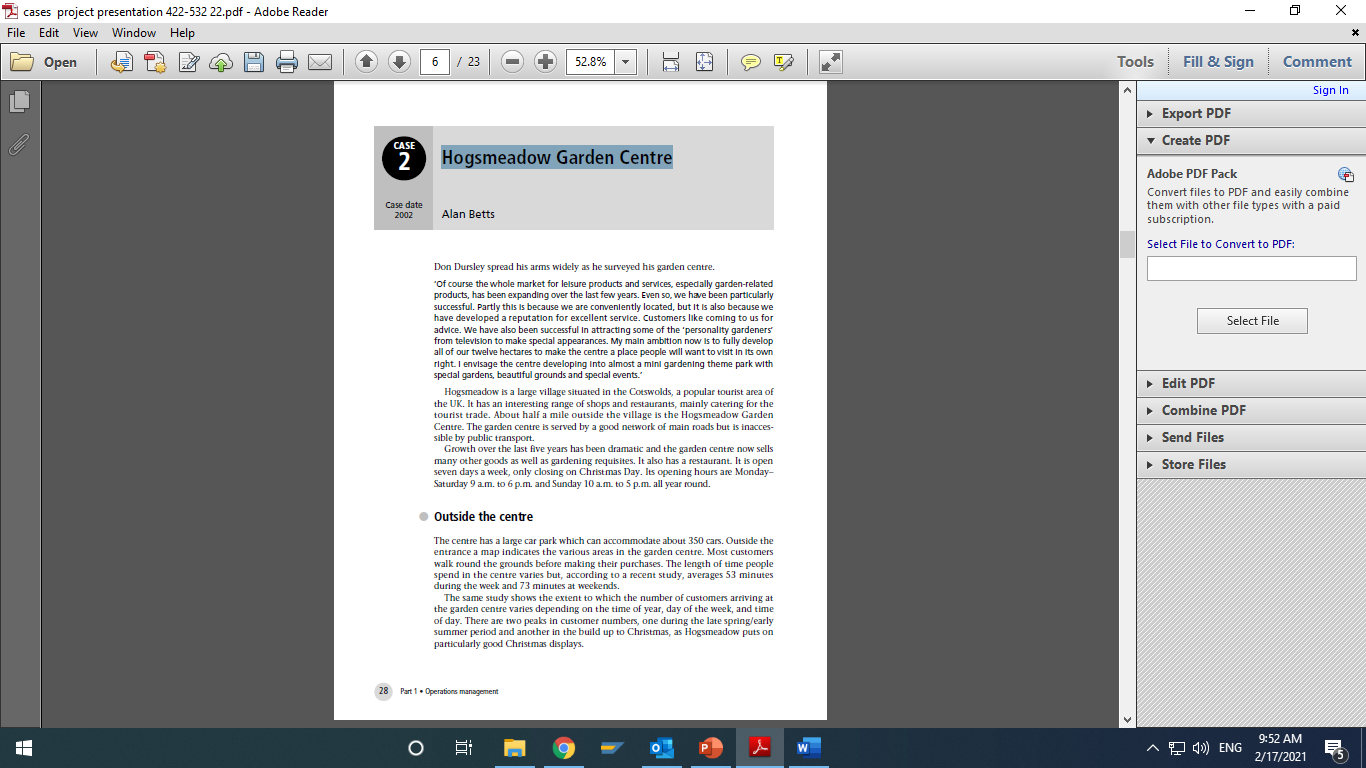Open Cortana search circle on taskbar
This screenshot has height=768, width=1366.
click(x=416, y=748)
